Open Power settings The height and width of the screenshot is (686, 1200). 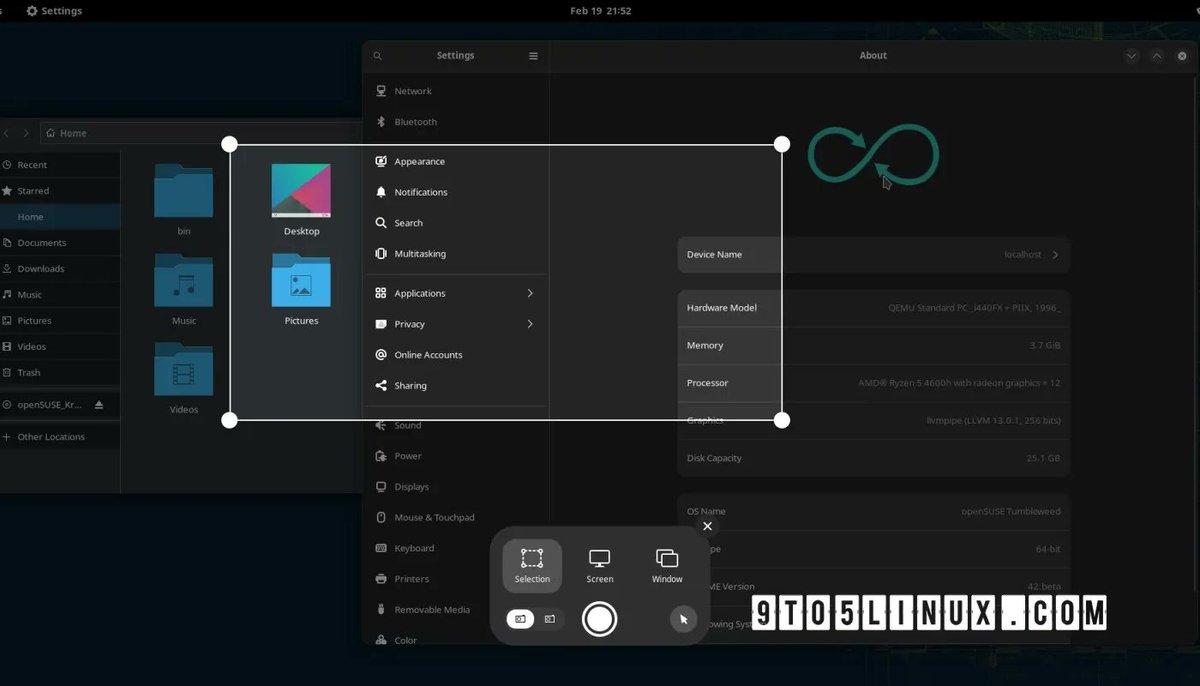456,456
